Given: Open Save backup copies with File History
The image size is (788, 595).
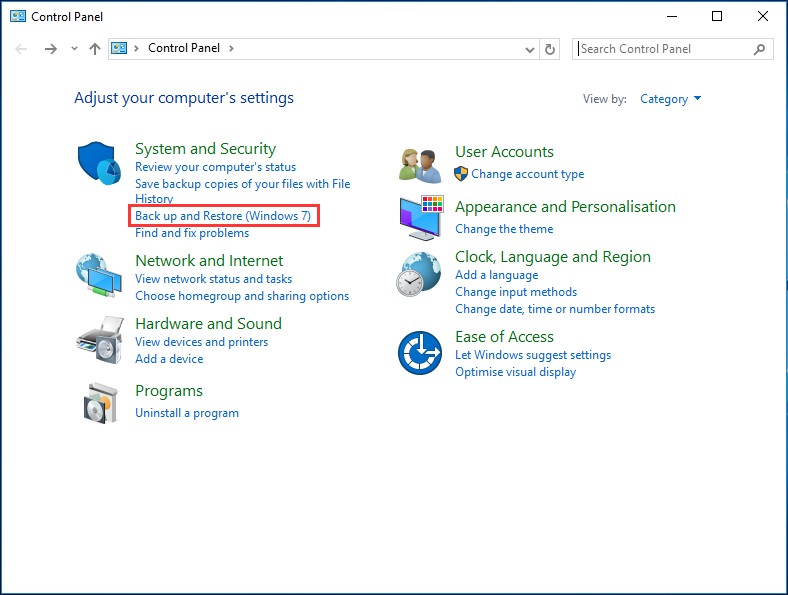Looking at the screenshot, I should [242, 191].
